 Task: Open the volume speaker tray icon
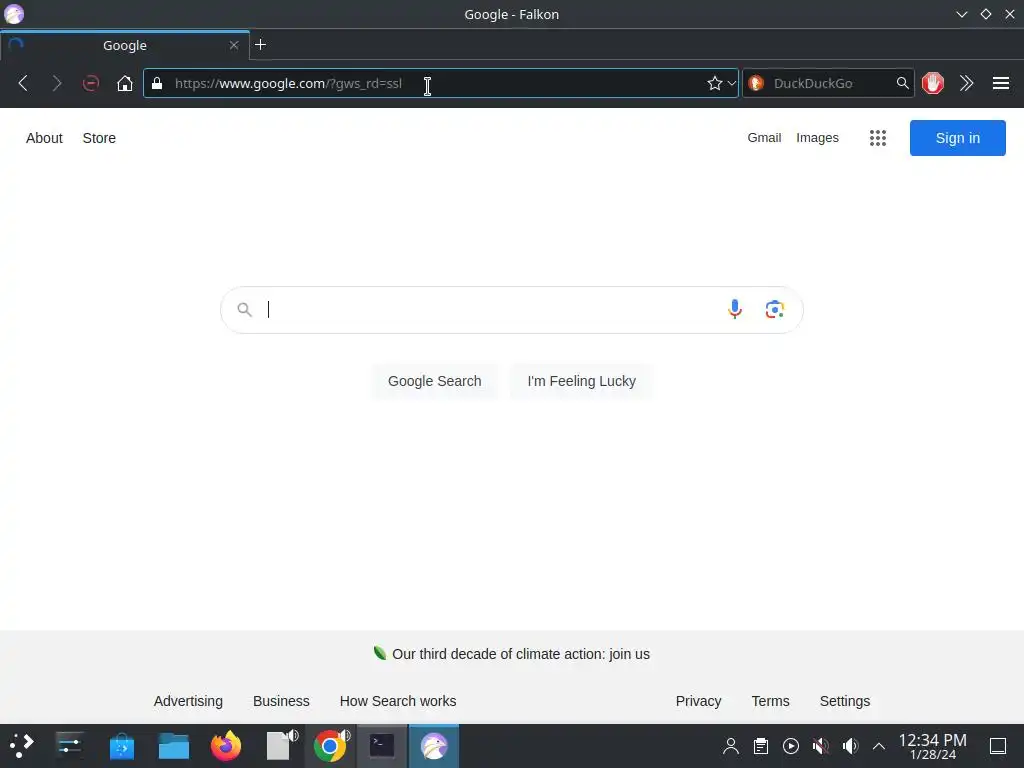tap(850, 746)
